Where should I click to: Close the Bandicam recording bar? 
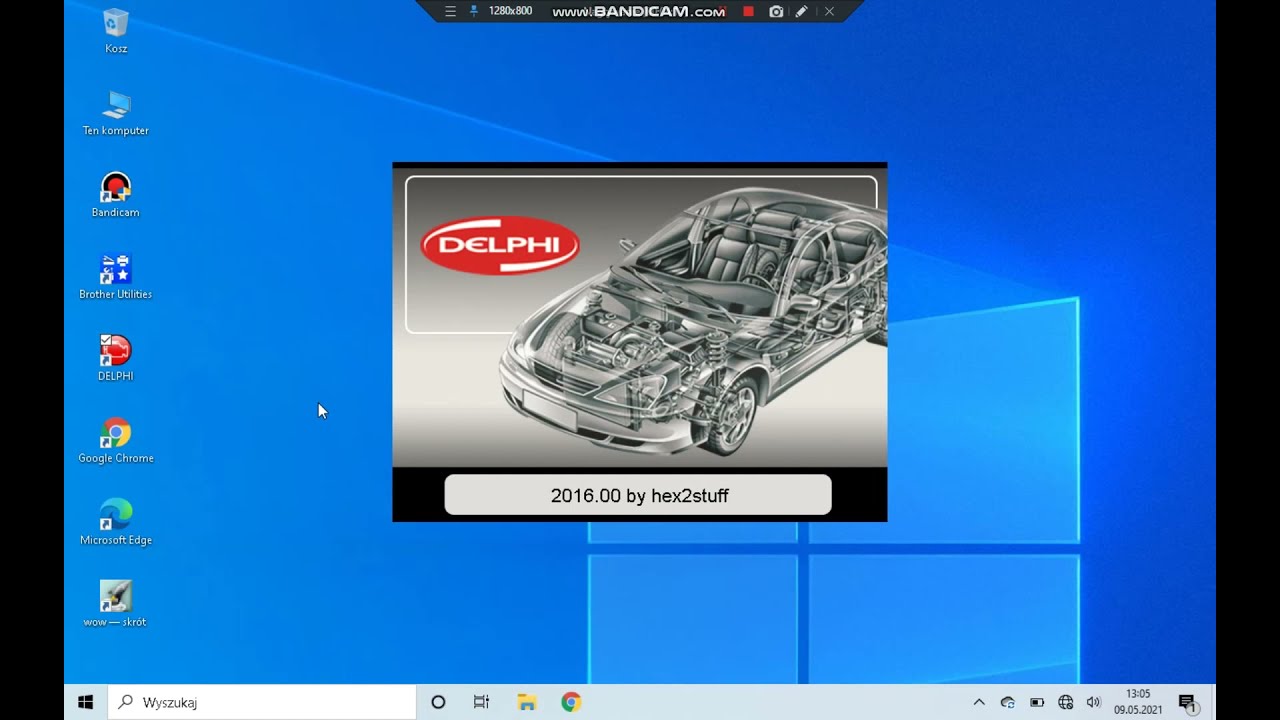coord(829,11)
